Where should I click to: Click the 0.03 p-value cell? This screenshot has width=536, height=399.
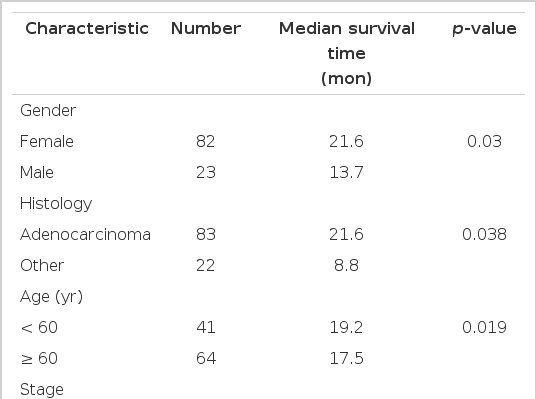click(x=484, y=142)
